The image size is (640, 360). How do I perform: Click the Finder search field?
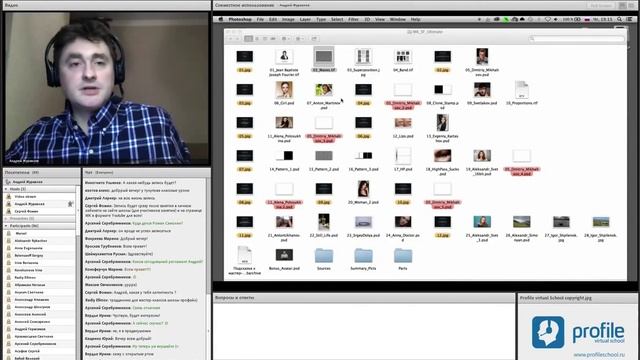(x=577, y=38)
